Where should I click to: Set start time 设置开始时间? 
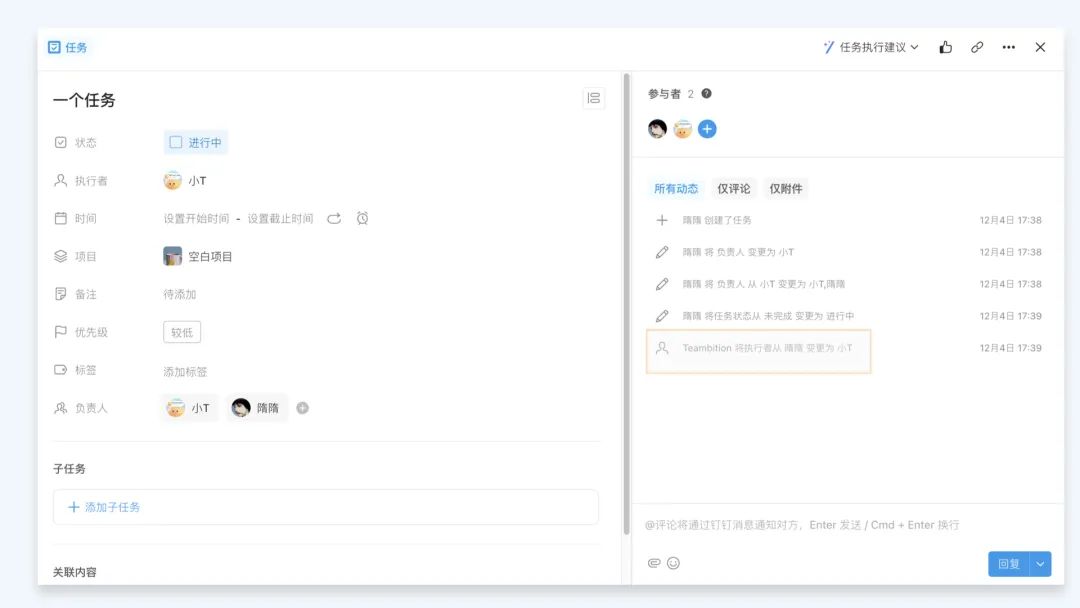pos(196,218)
